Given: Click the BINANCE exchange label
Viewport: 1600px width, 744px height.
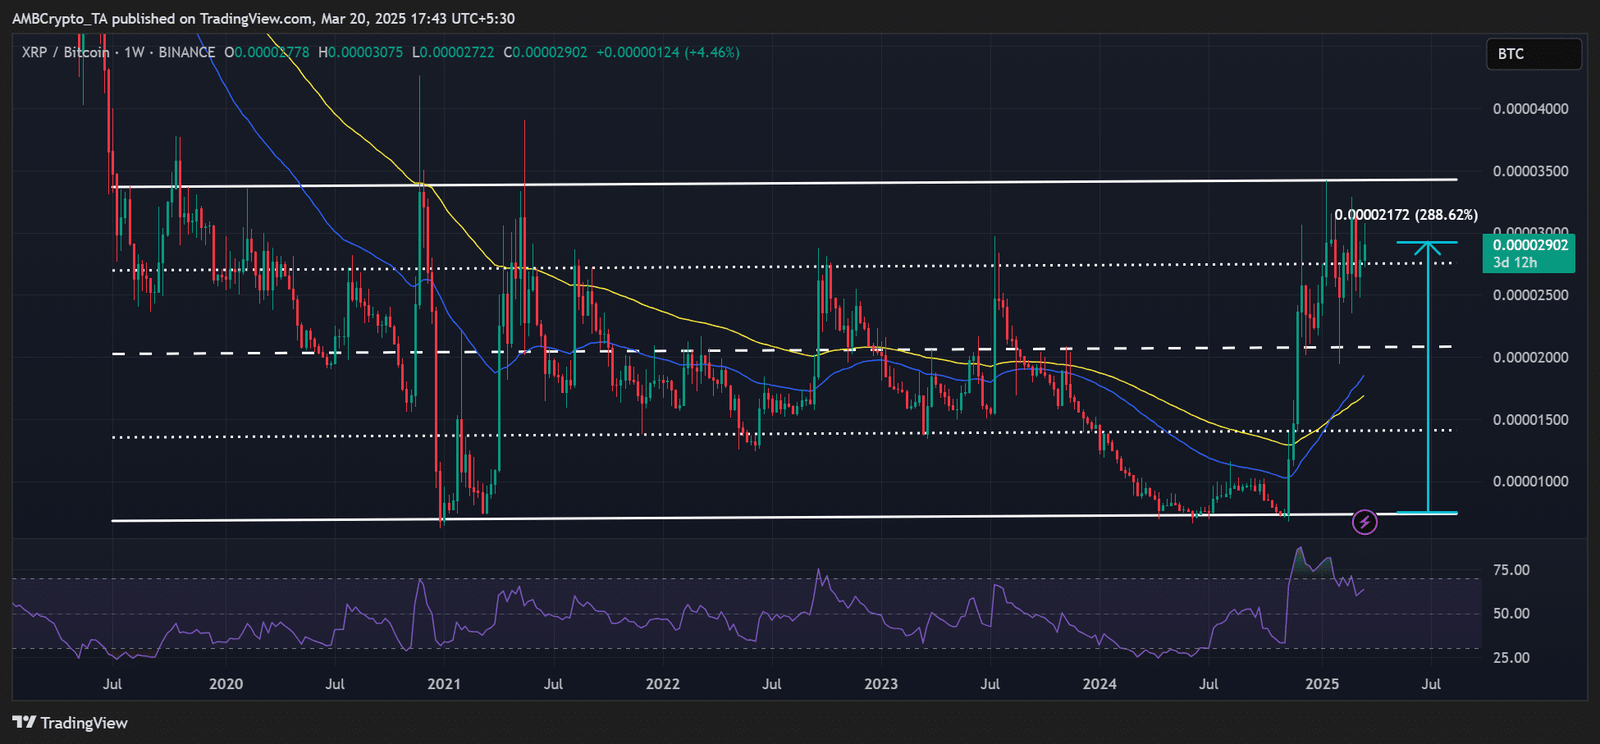Looking at the screenshot, I should [x=186, y=52].
